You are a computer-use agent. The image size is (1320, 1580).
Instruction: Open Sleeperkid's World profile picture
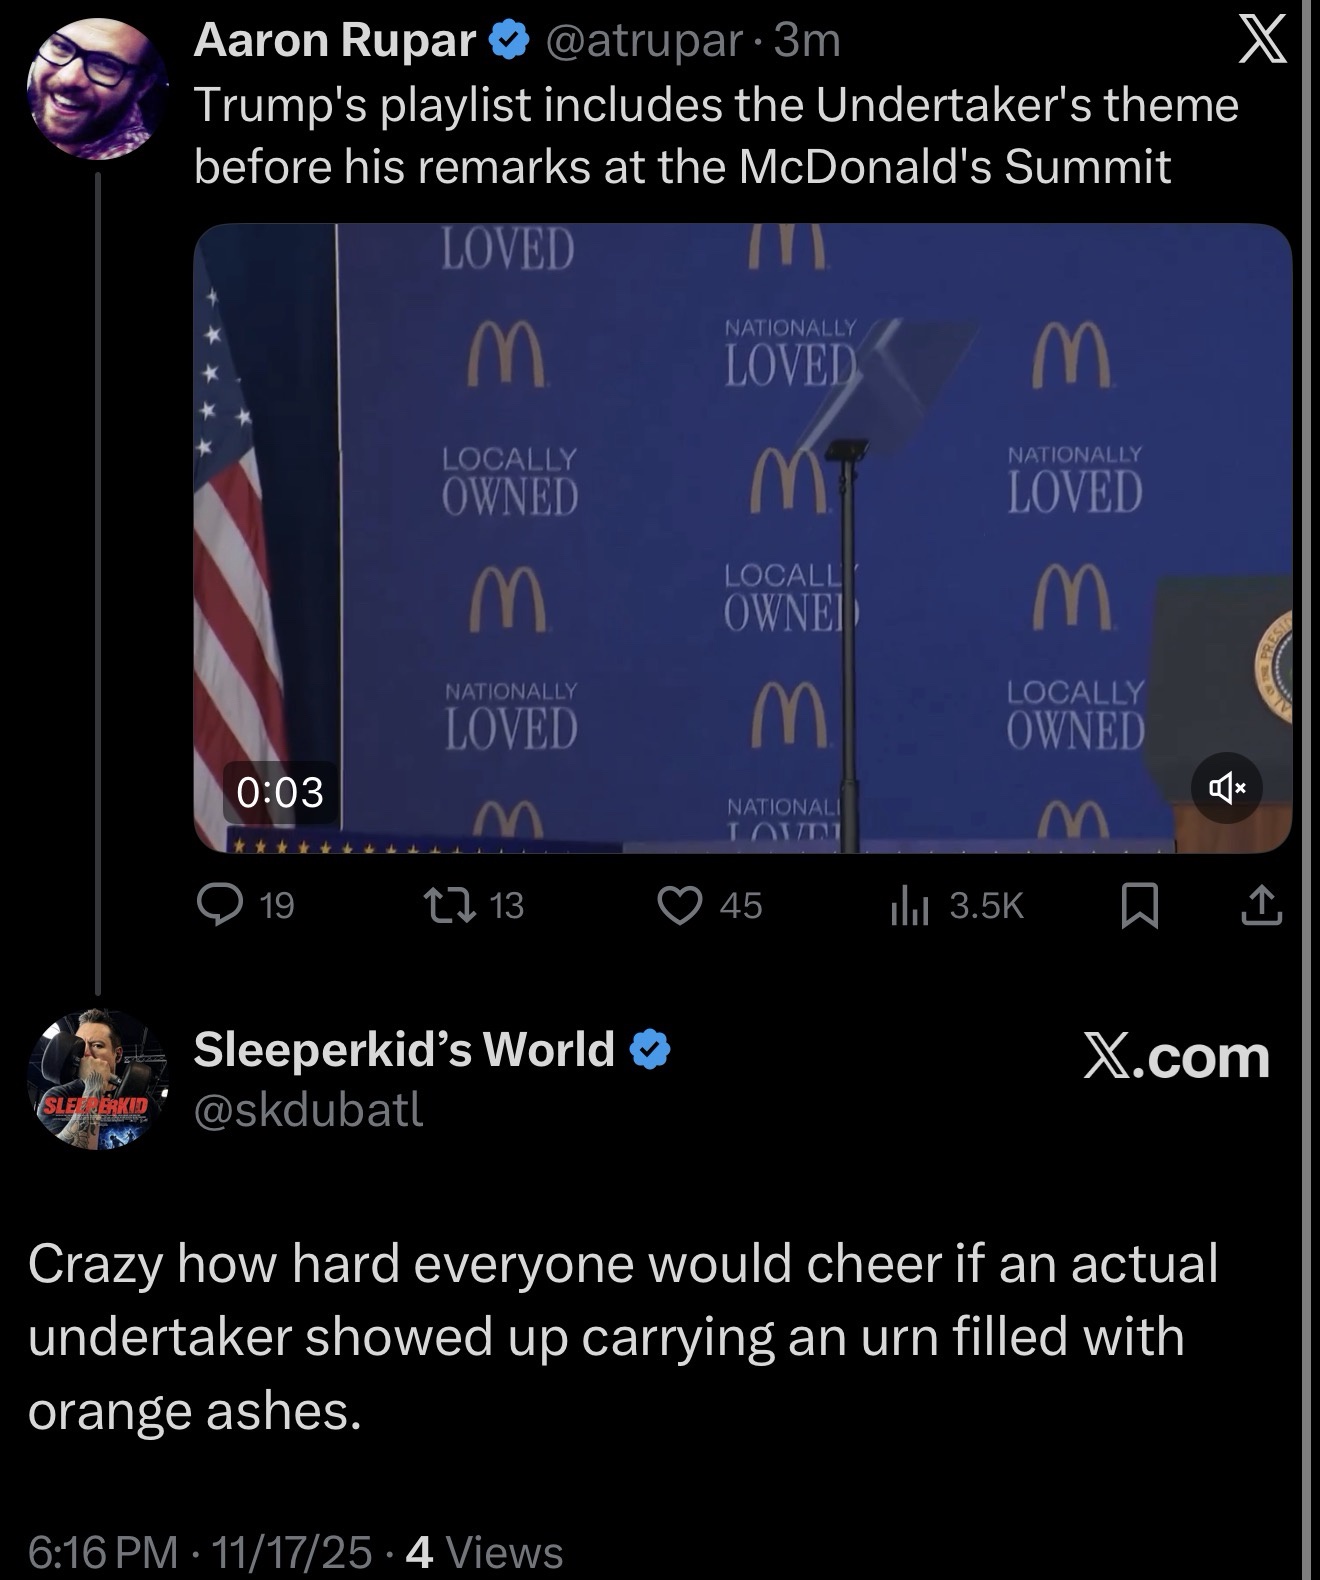[x=97, y=1079]
